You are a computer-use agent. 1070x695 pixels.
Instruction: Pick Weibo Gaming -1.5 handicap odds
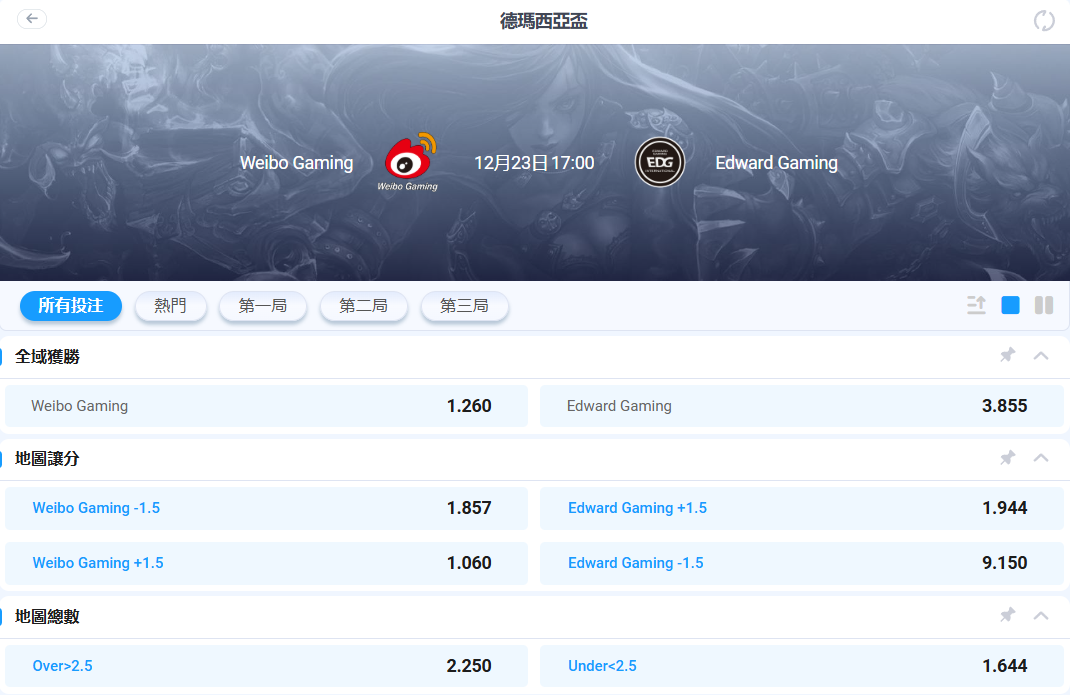[x=266, y=508]
